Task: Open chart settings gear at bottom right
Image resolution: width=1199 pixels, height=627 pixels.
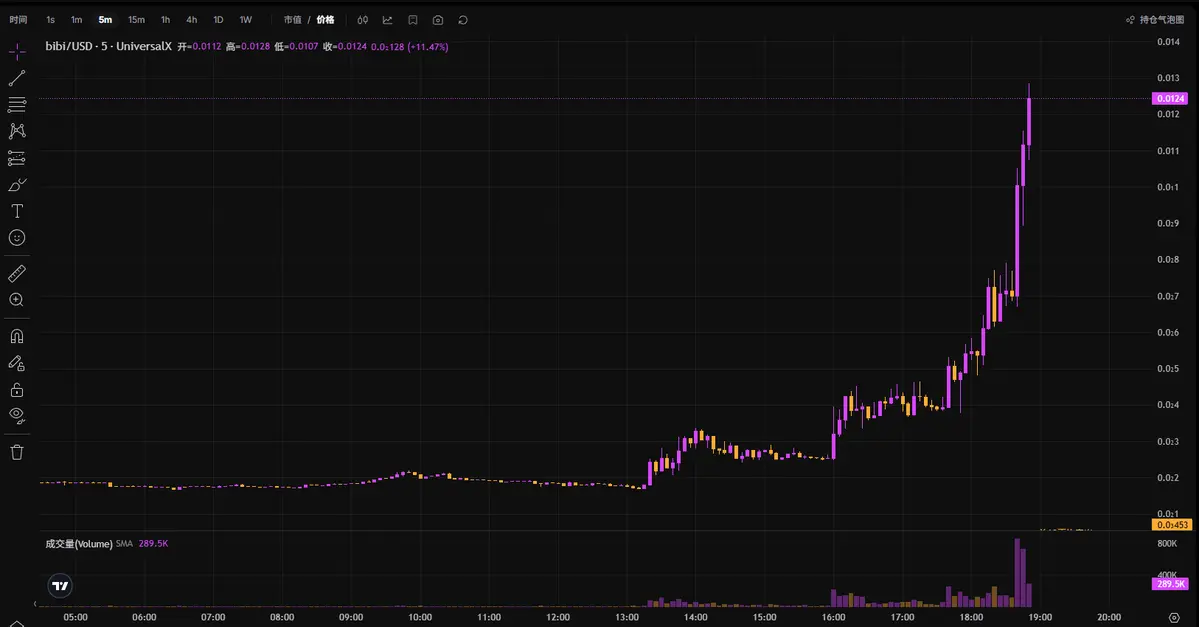Action: pyautogui.click(x=1174, y=617)
